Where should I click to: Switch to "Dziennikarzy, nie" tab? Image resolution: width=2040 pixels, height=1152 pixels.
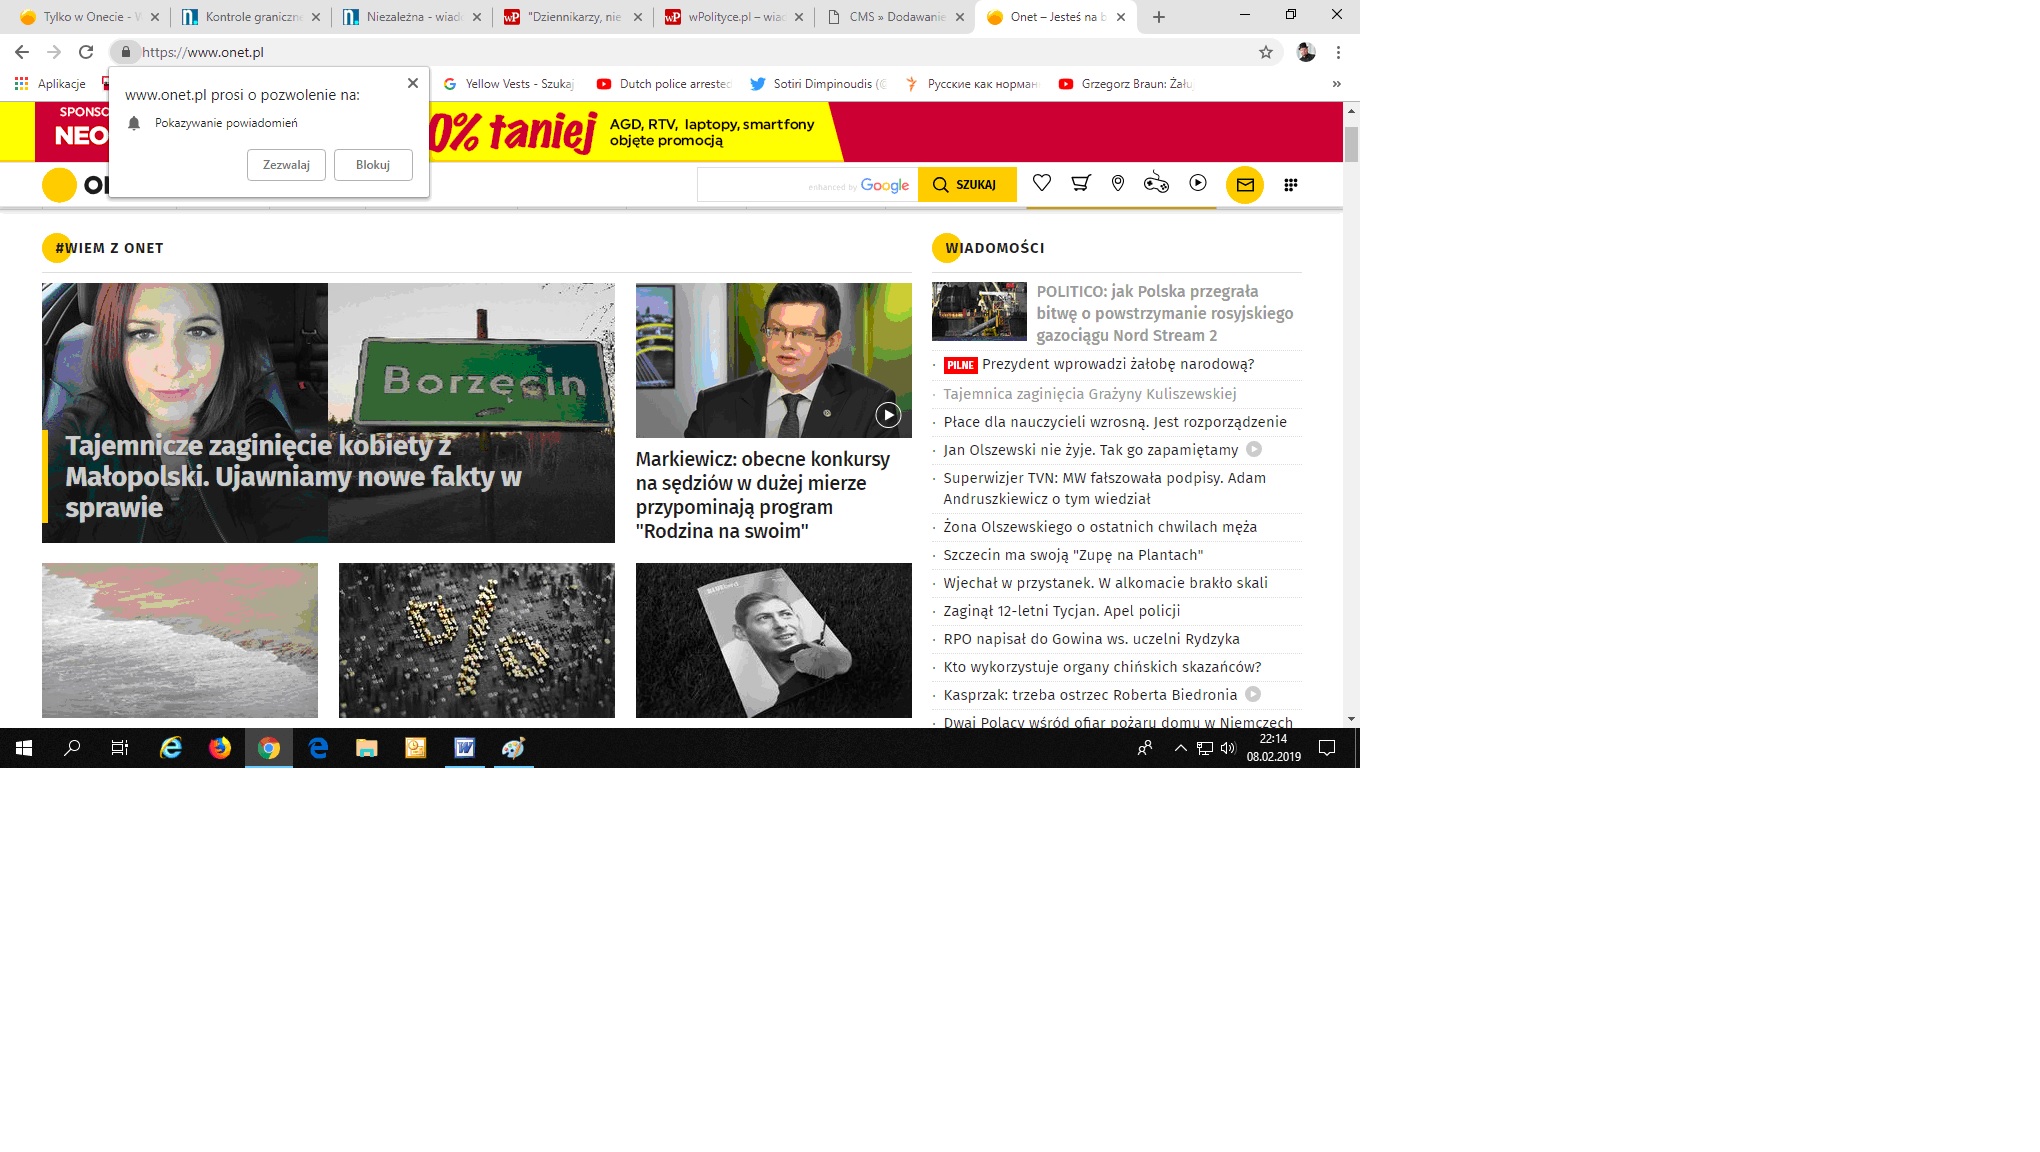[572, 17]
